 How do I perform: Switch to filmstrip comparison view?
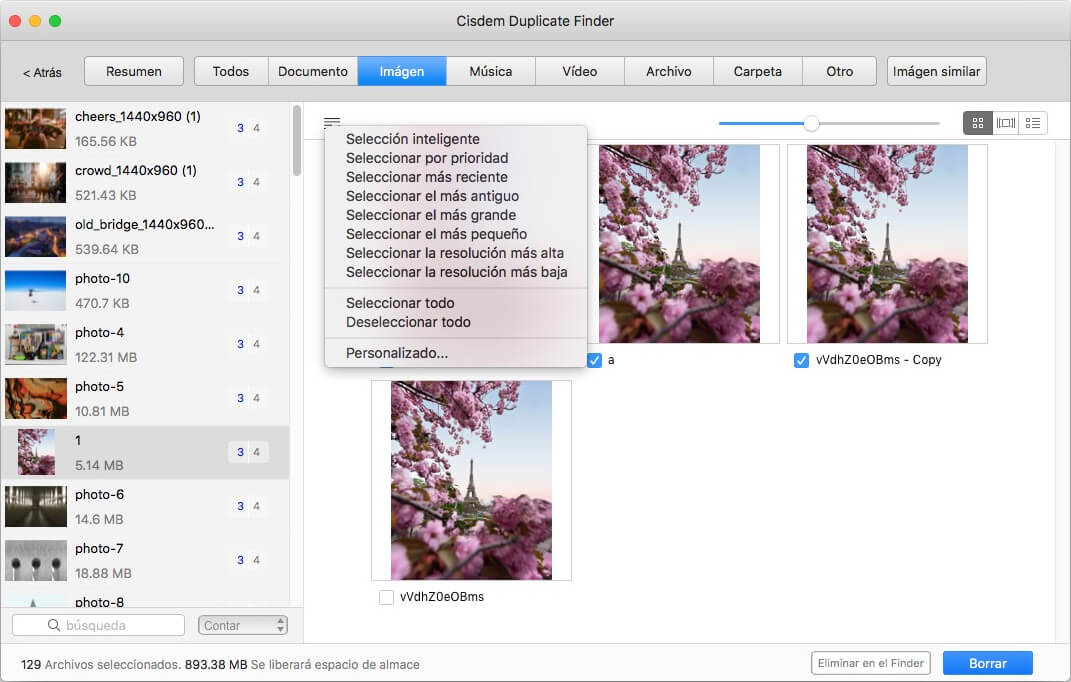(1005, 123)
